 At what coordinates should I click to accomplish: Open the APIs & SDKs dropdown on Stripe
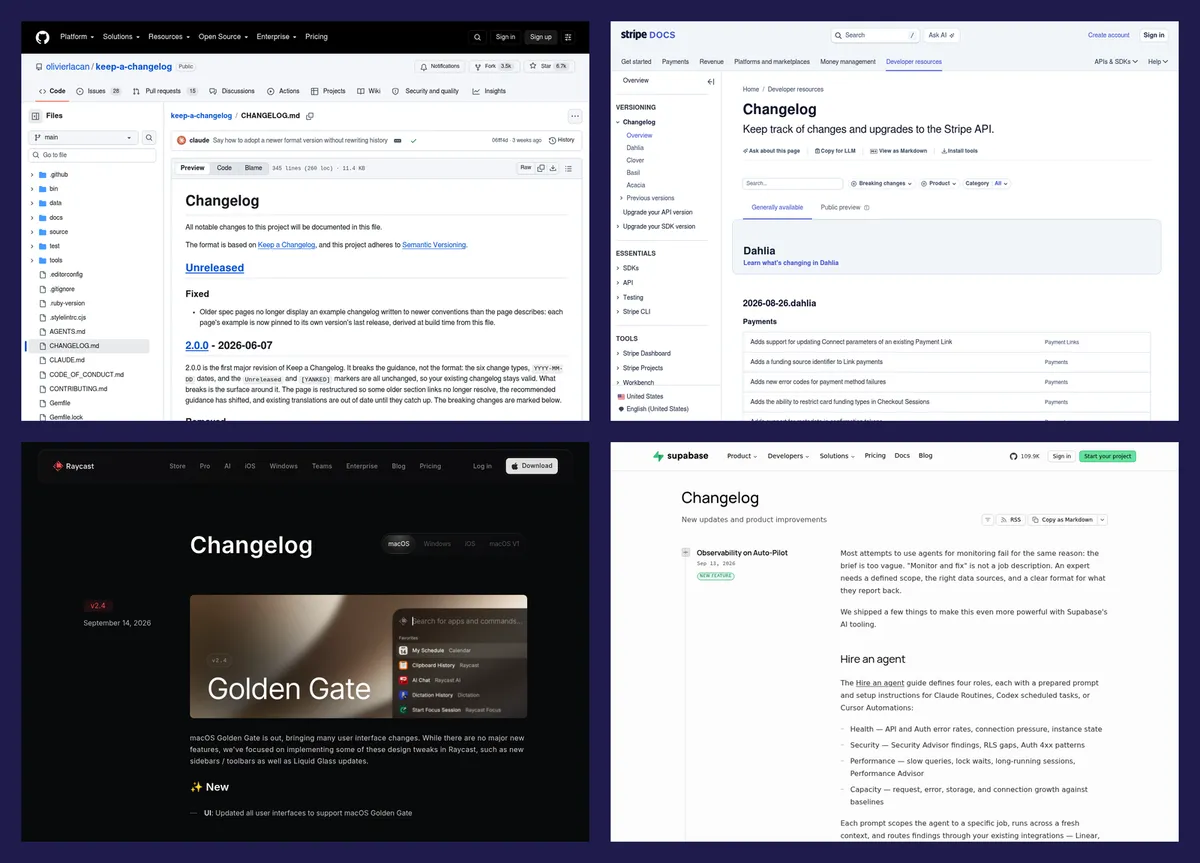point(1117,62)
